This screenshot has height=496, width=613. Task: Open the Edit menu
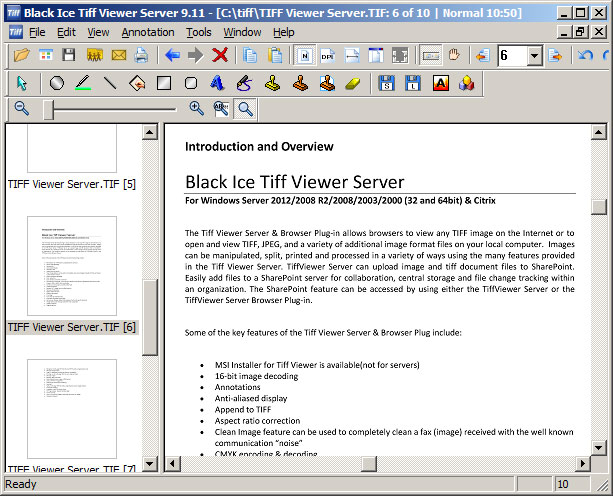pos(66,32)
